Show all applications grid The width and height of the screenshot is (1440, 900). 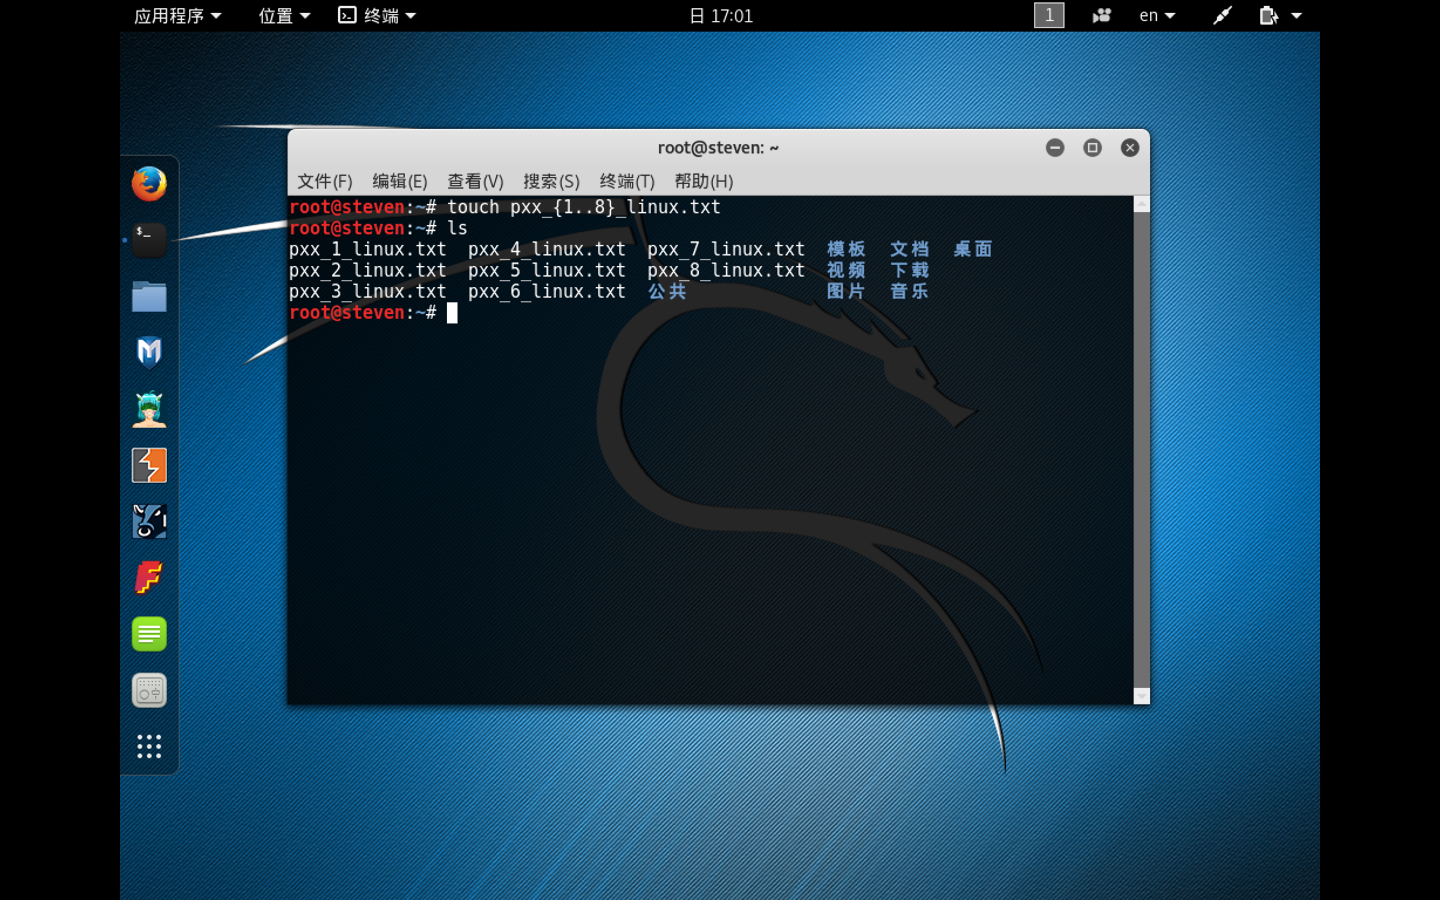[x=149, y=746]
